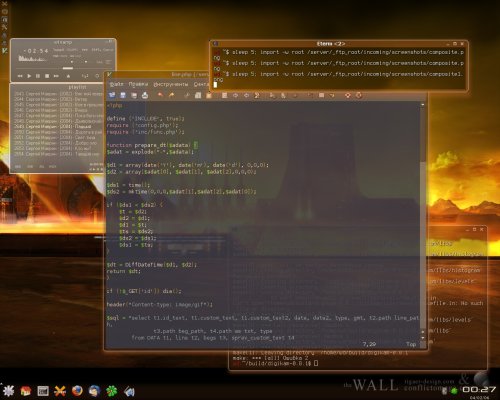Skip to previous track in XMMS

click(20, 76)
